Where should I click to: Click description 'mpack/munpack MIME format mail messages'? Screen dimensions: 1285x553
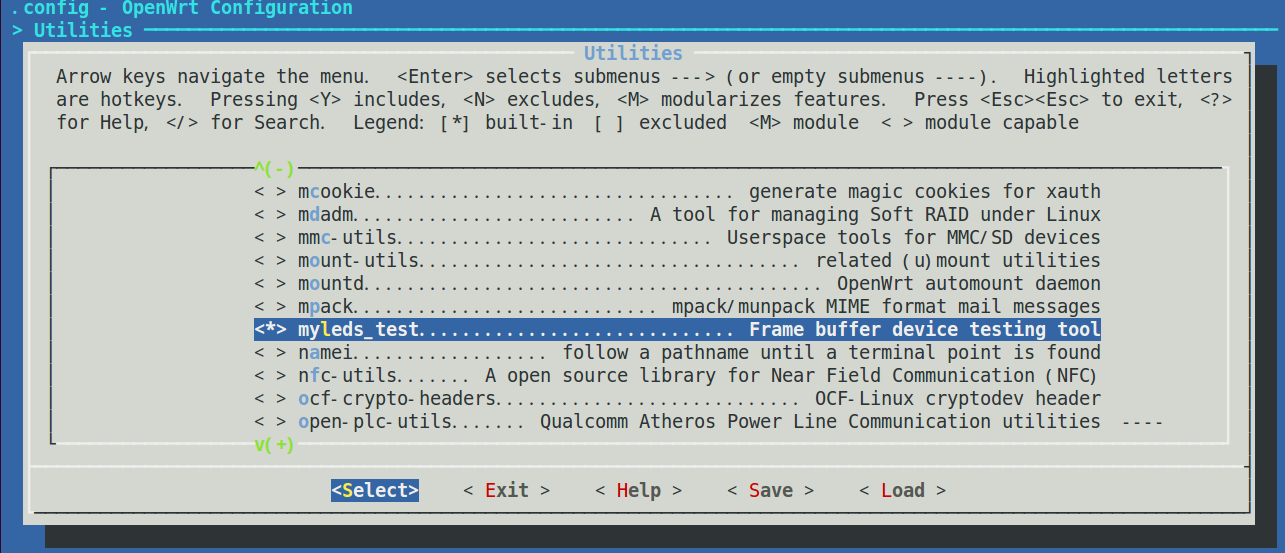[x=887, y=306]
